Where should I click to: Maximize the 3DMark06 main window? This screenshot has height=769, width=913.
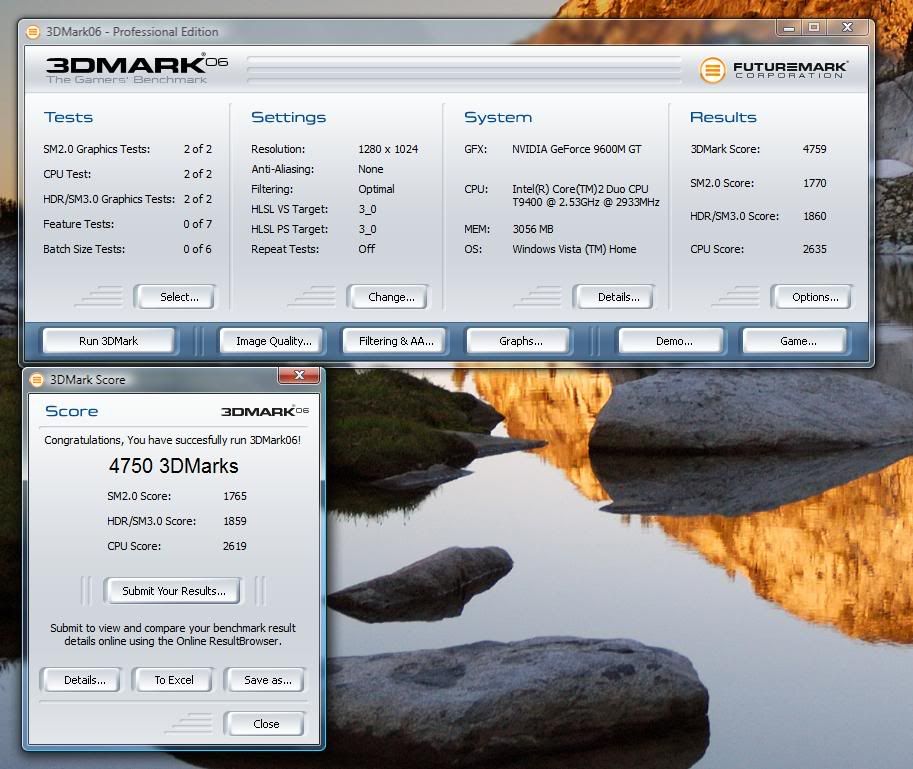(x=814, y=27)
